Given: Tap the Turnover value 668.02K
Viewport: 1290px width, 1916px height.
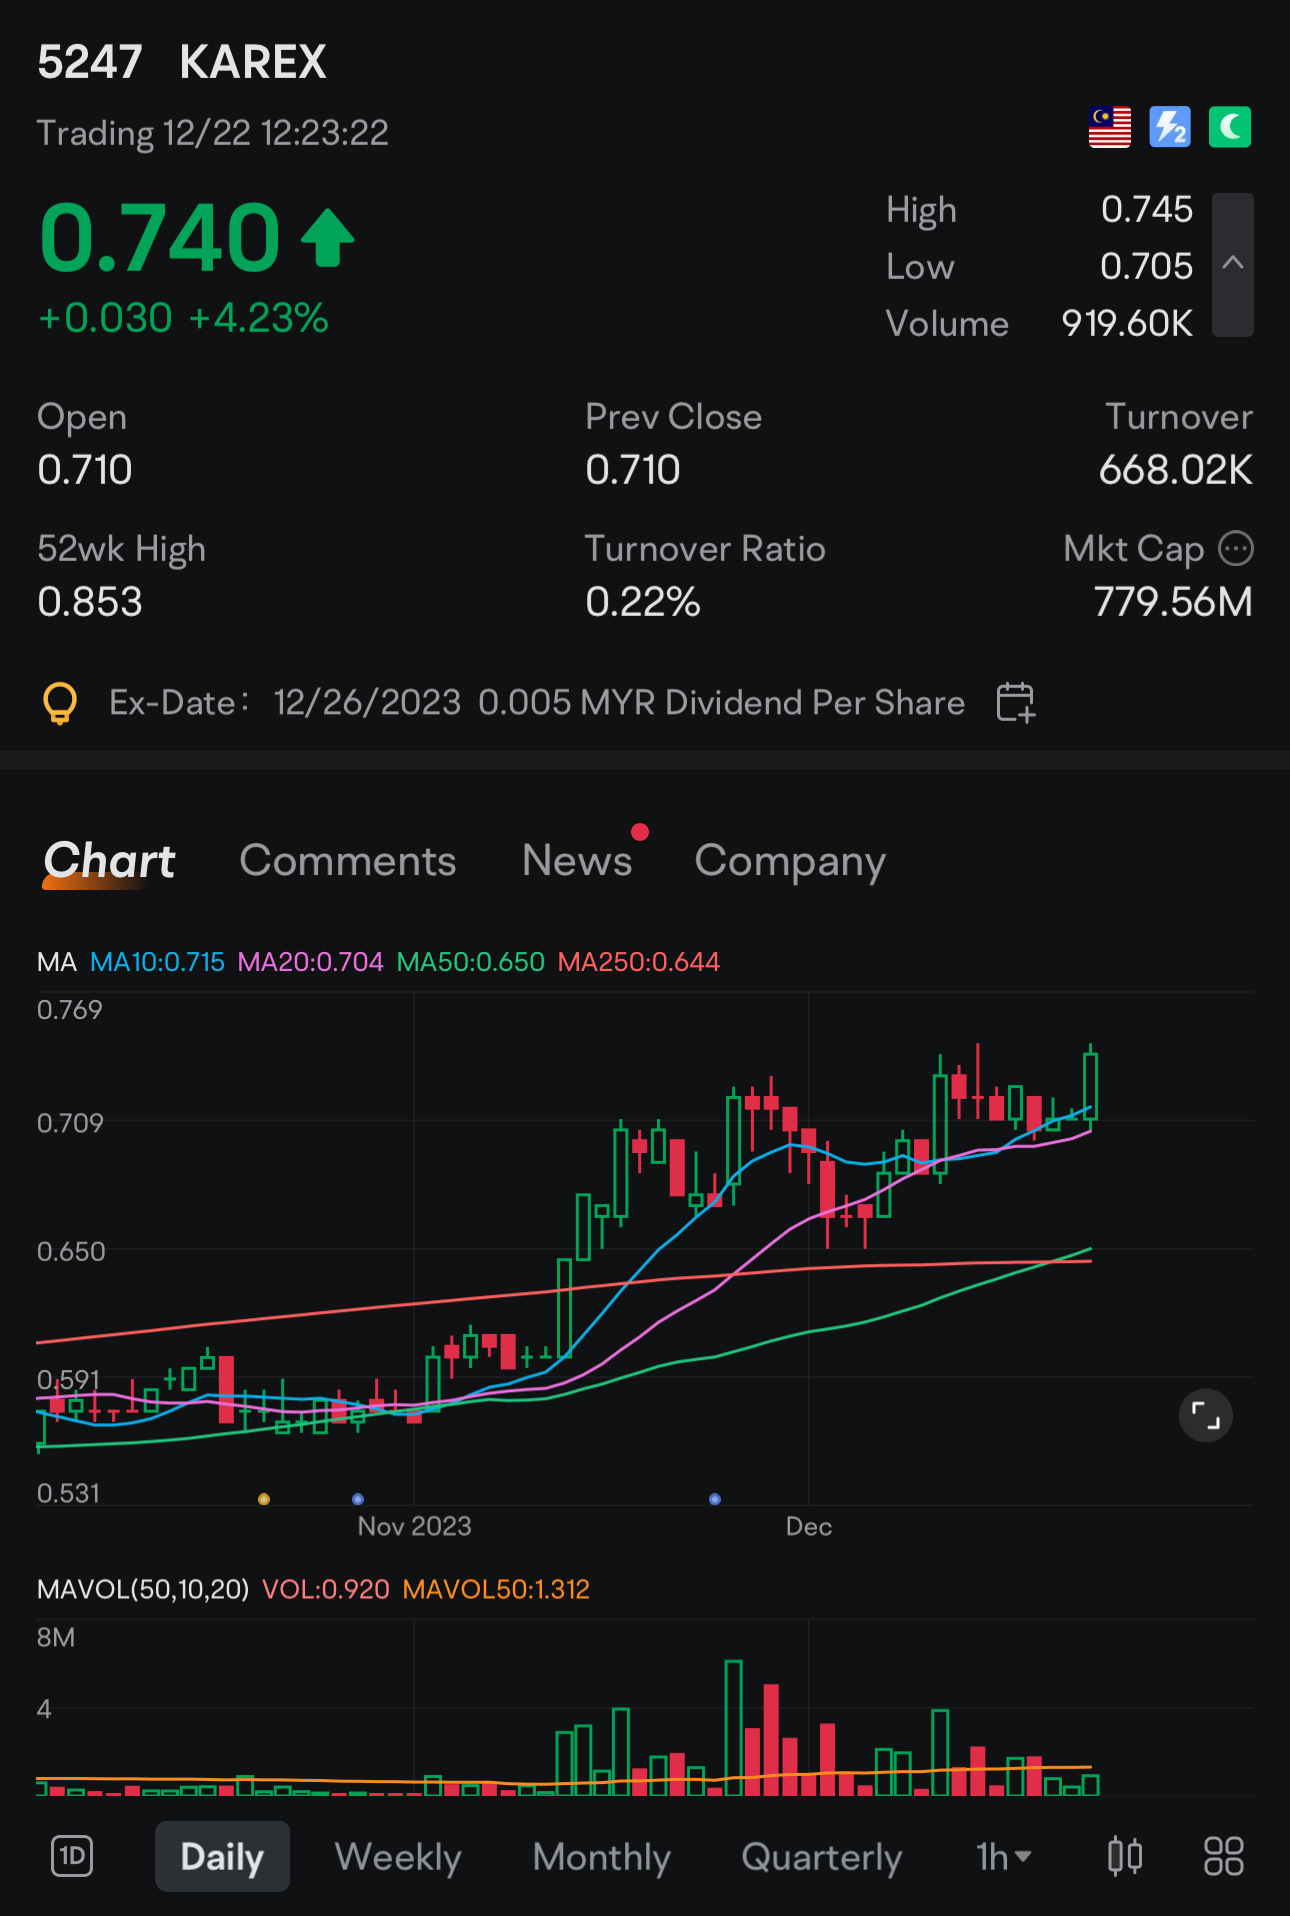Looking at the screenshot, I should tap(1175, 469).
